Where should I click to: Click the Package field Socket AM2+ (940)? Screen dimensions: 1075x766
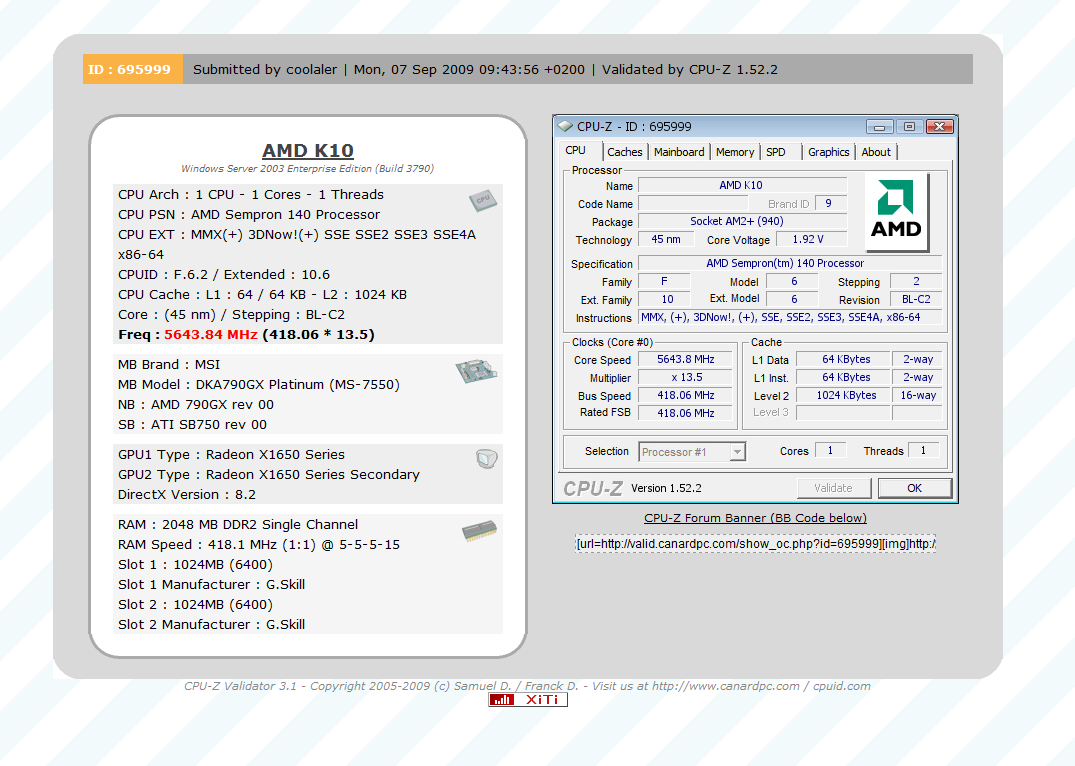pyautogui.click(x=742, y=222)
